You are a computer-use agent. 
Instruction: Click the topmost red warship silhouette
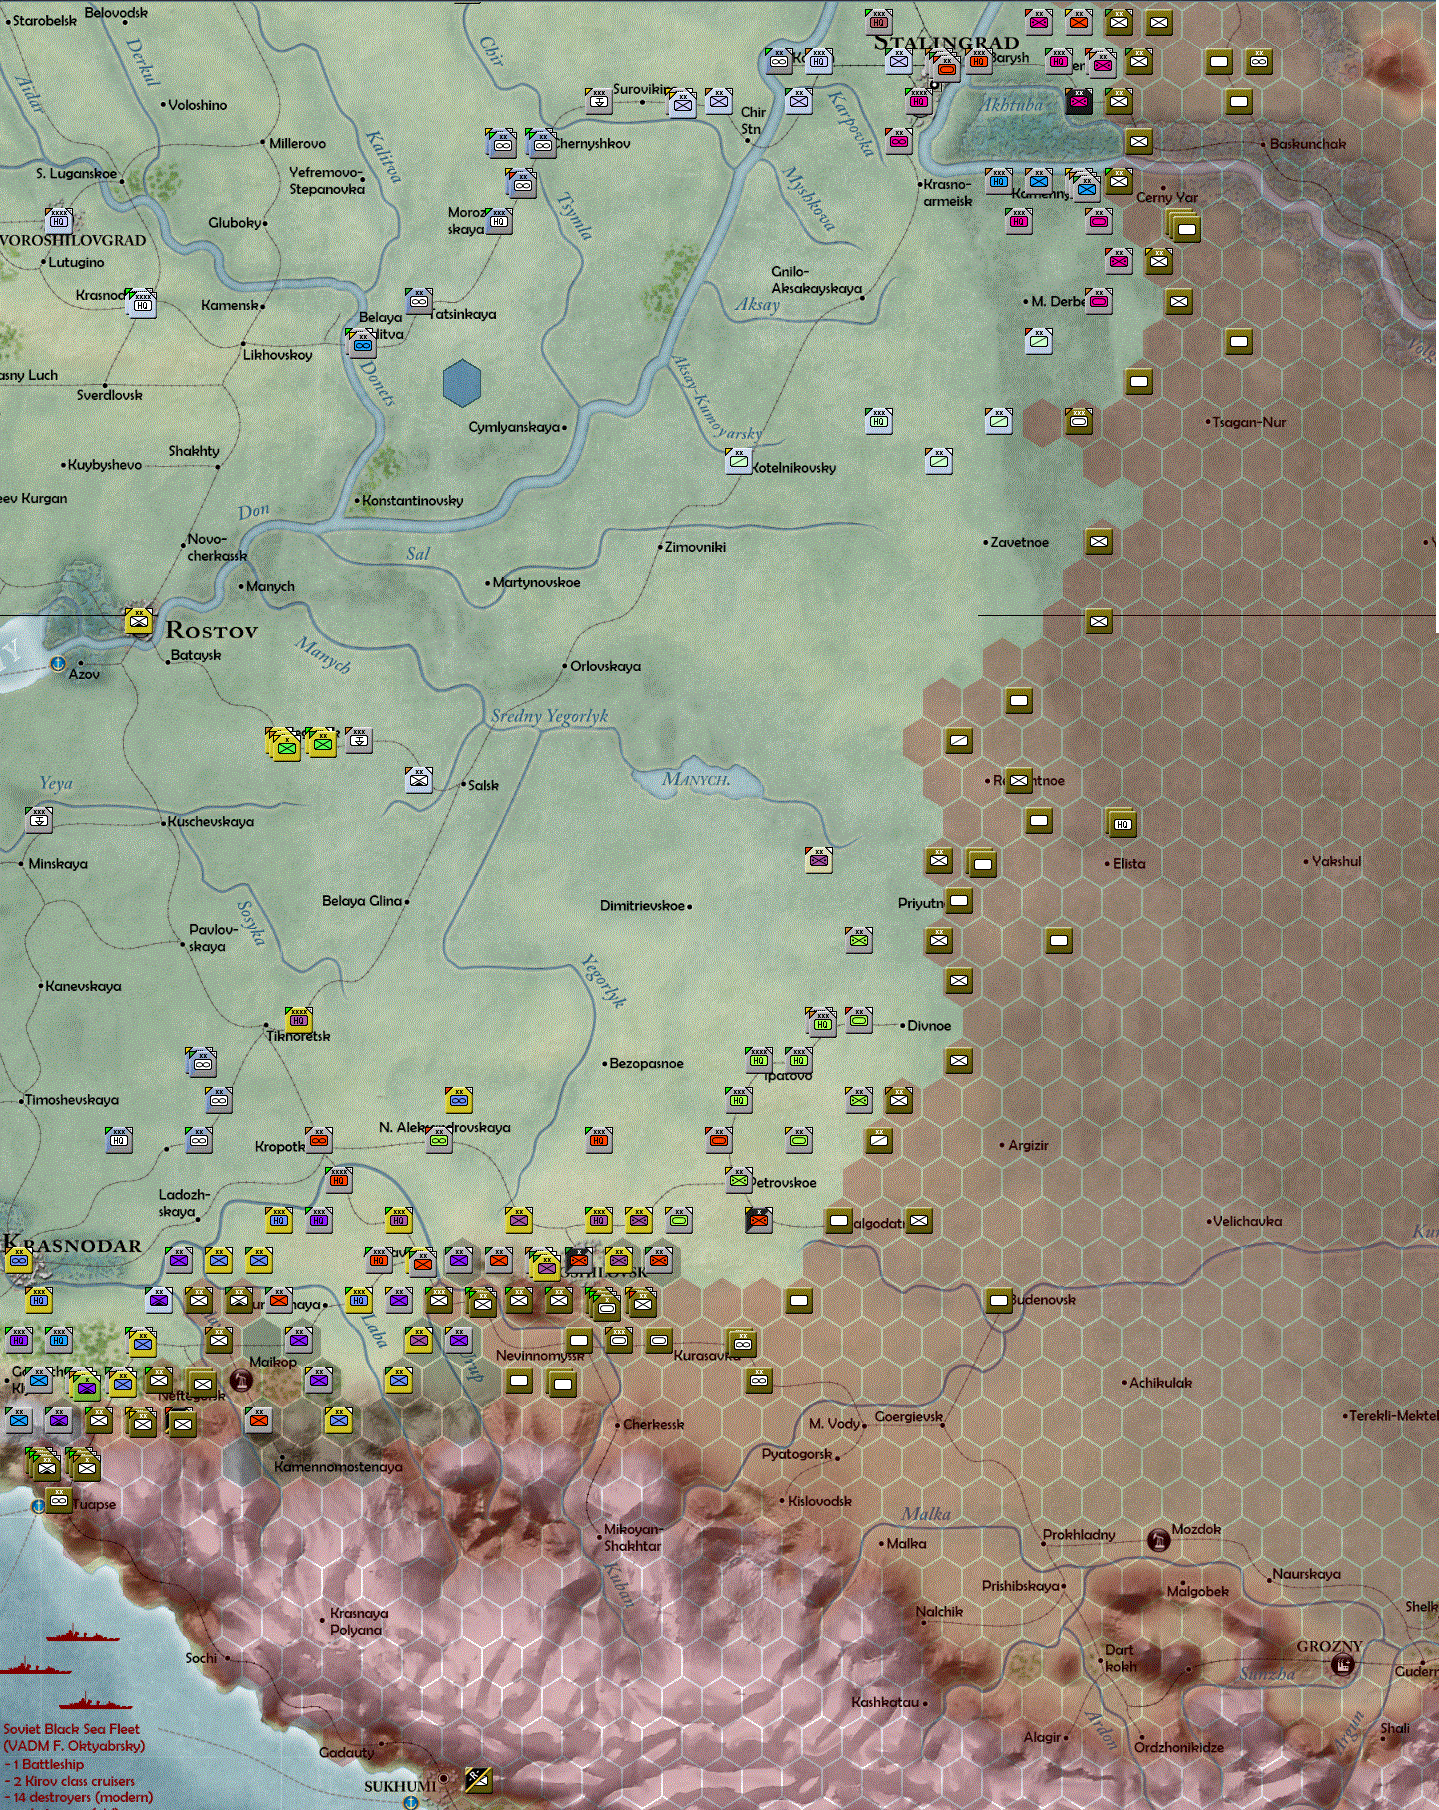82,1634
